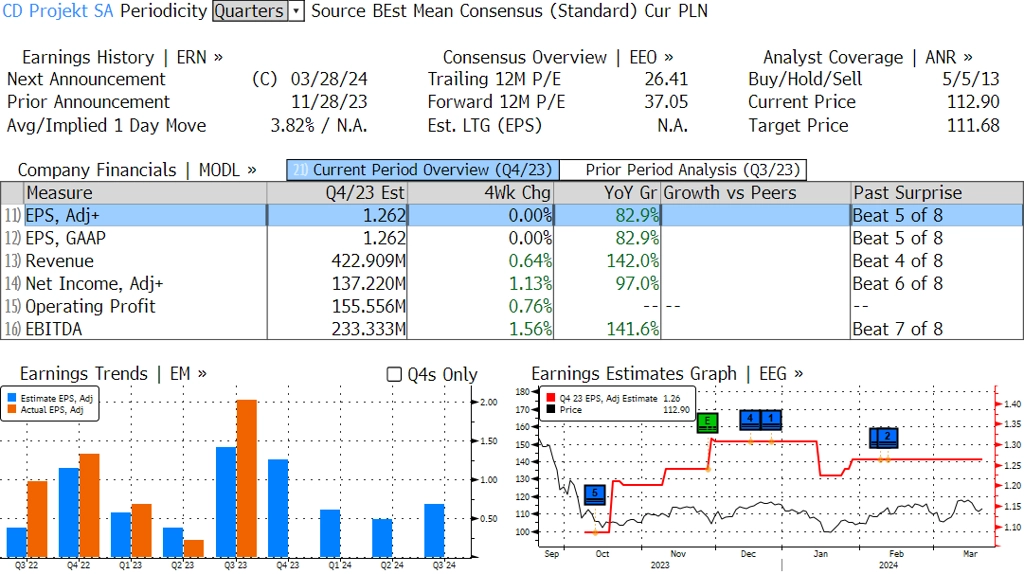Click the Revenue YoY growth 142.0%
1024x574 pixels.
[633, 261]
